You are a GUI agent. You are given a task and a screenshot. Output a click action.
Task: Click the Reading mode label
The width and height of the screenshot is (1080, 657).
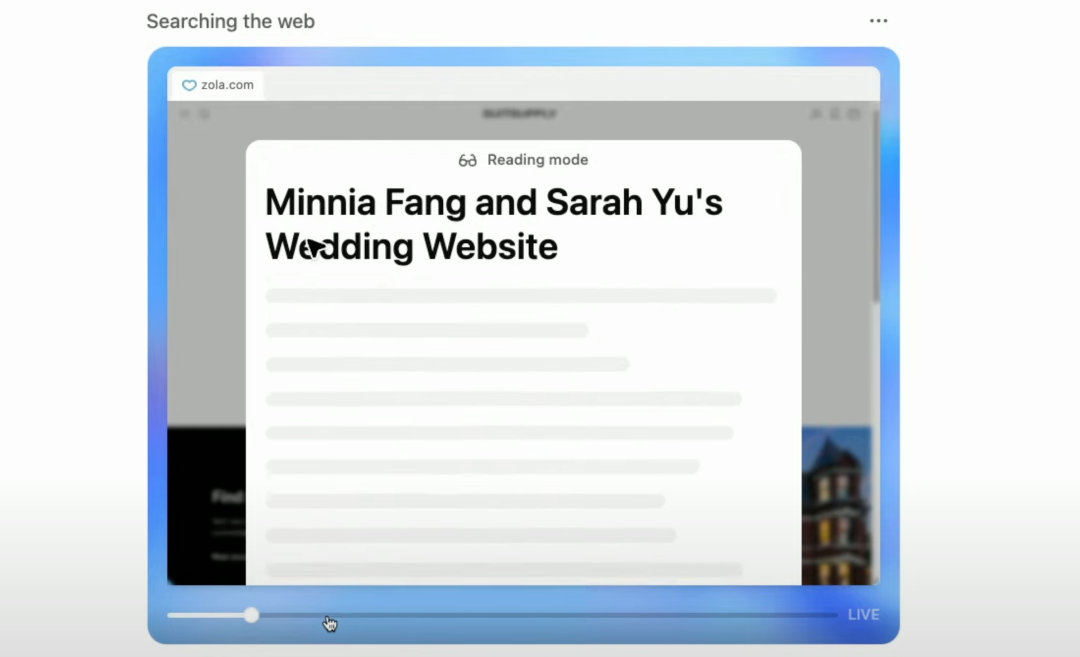537,160
